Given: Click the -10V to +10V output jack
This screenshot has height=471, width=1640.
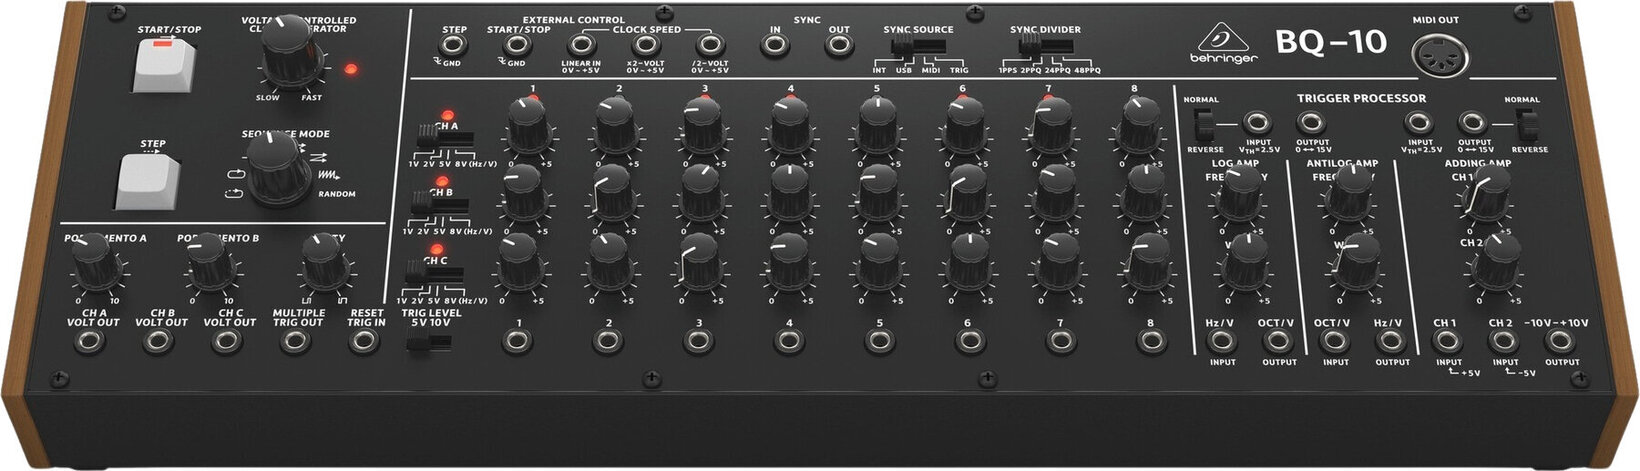Looking at the screenshot, I should [x=1561, y=343].
